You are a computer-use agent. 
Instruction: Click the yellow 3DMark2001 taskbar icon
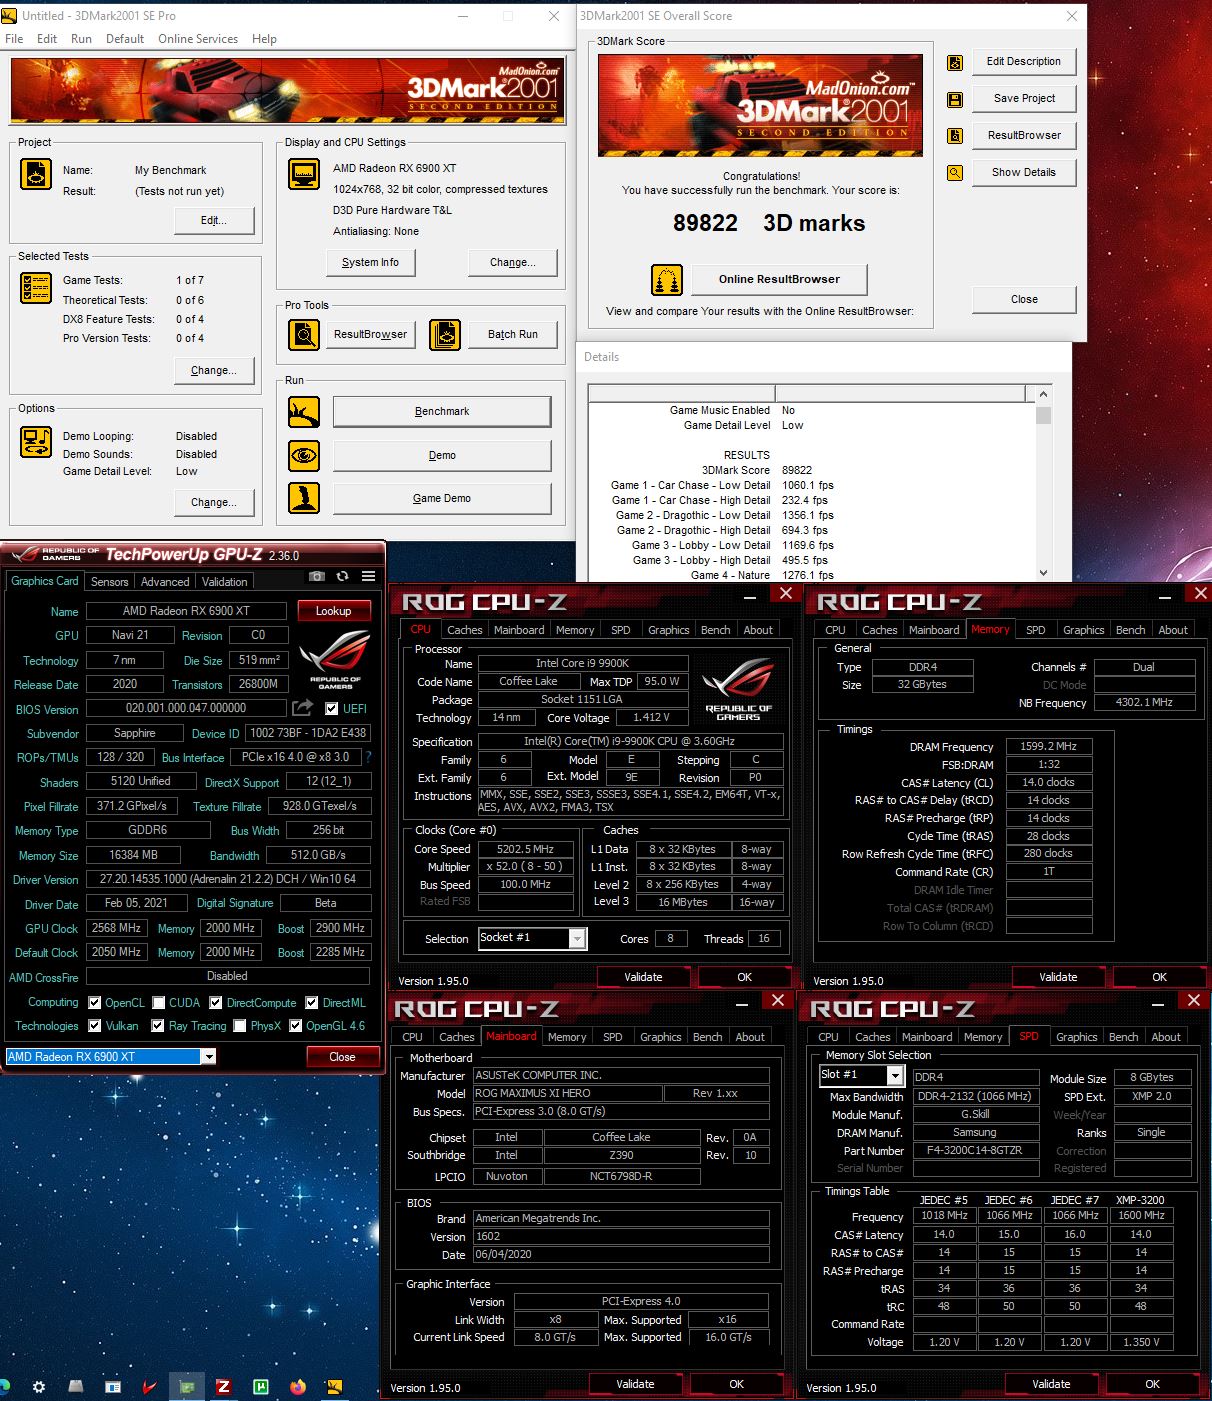click(335, 1387)
